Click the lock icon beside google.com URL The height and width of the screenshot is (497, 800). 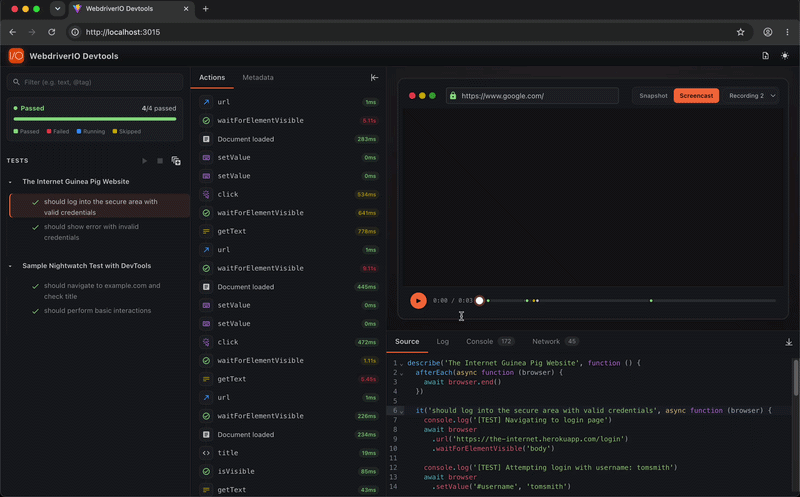(x=453, y=95)
